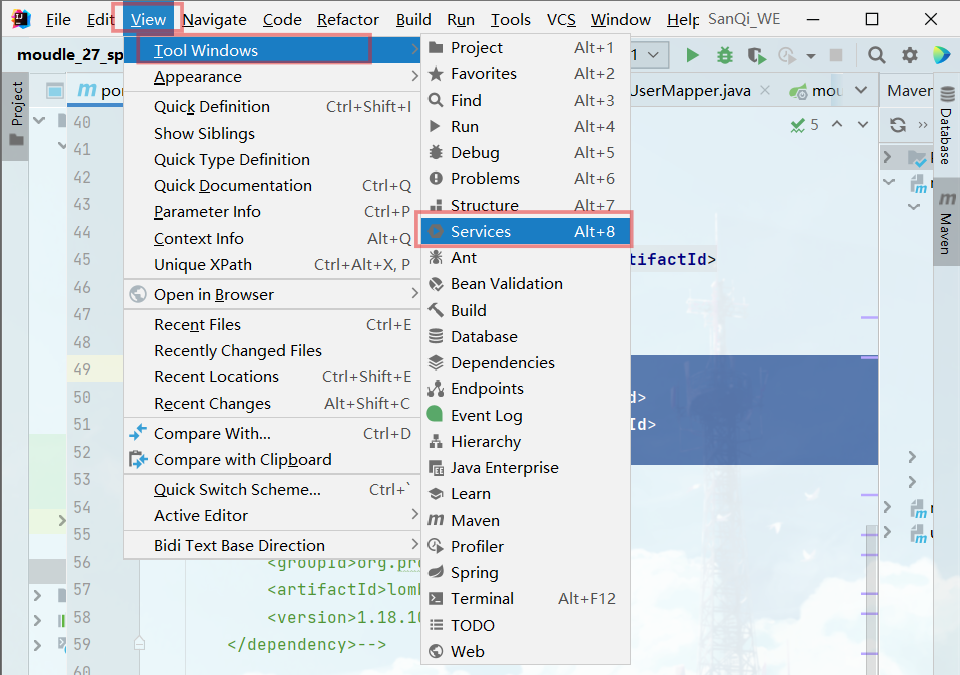
Task: Open Terminal from Tool Windows submenu
Action: pyautogui.click(x=525, y=598)
